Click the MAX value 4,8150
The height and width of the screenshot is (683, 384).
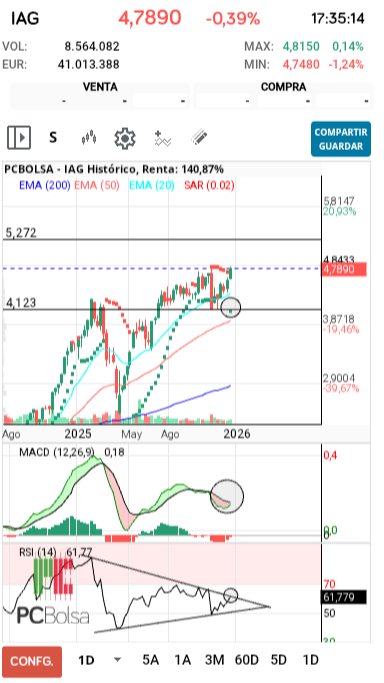pyautogui.click(x=301, y=47)
